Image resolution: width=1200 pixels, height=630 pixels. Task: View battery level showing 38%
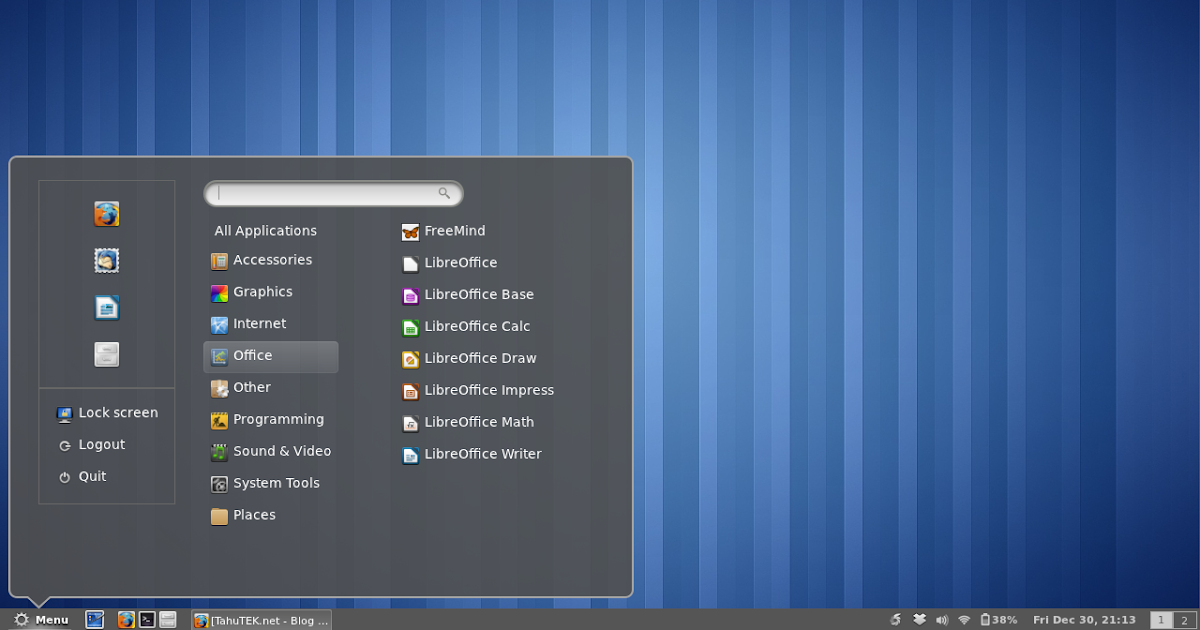995,620
